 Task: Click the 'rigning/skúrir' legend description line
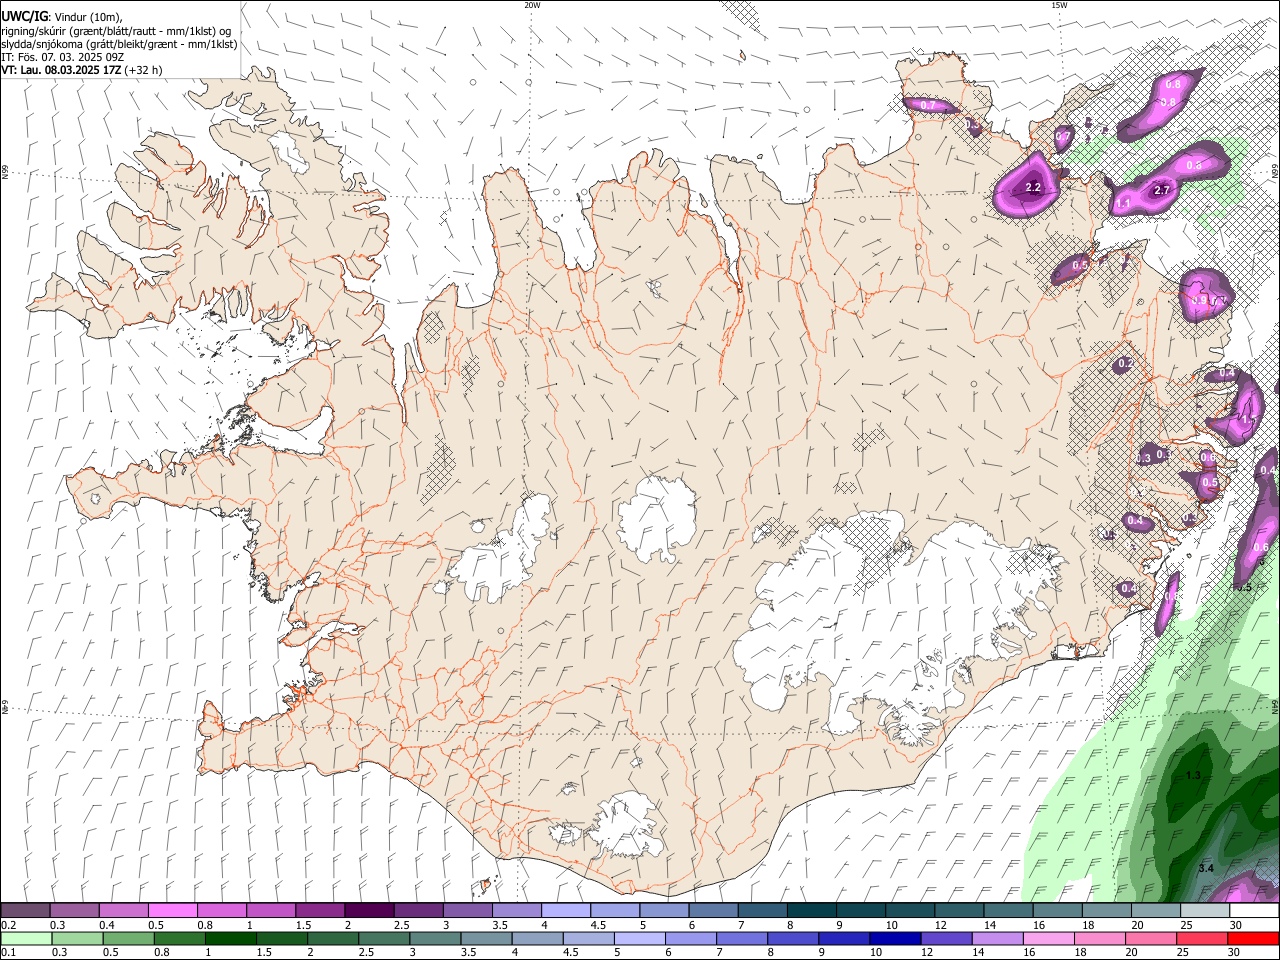[116, 31]
